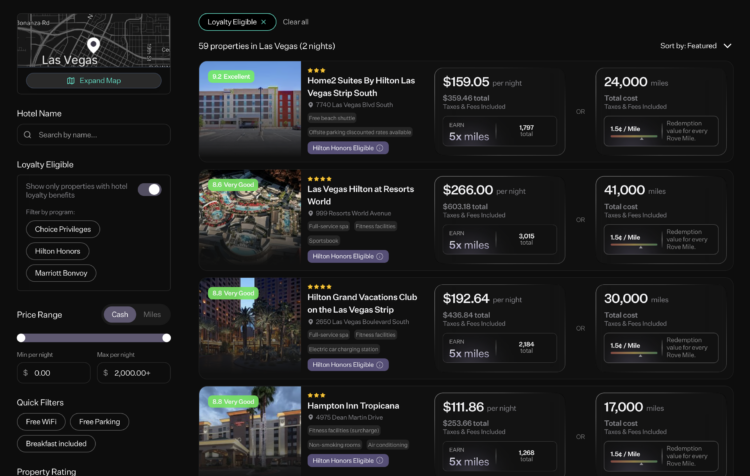The image size is (750, 476).
Task: Click the star rating of Las Vegas Hilton
Action: coord(320,179)
